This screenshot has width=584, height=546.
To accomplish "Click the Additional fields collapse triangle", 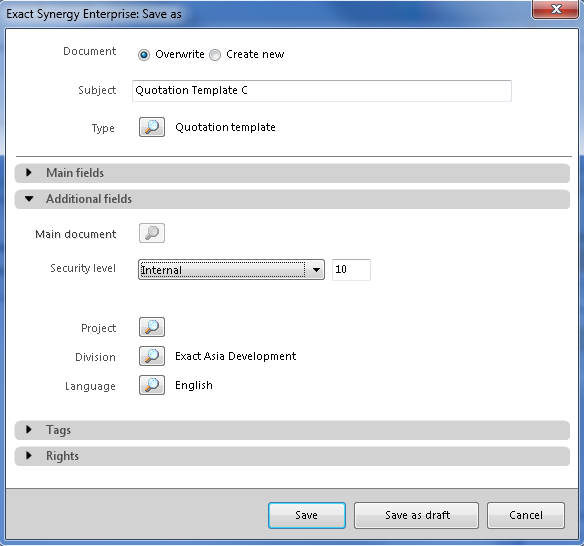I will pos(29,199).
